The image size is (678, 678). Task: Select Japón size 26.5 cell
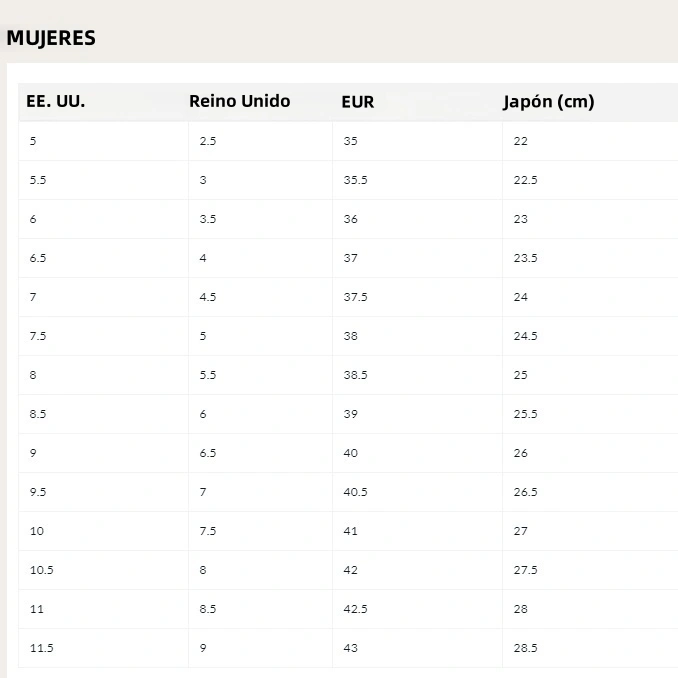525,492
